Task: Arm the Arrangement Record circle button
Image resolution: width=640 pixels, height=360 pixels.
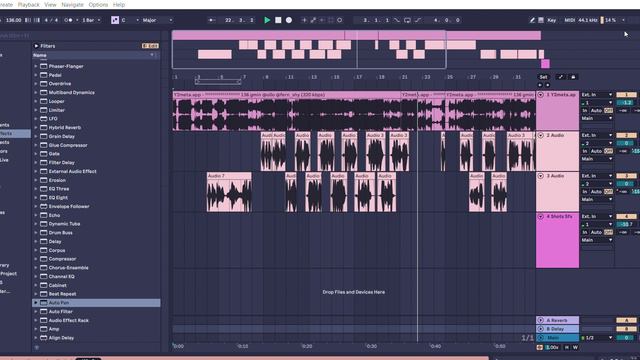Action: (289, 20)
